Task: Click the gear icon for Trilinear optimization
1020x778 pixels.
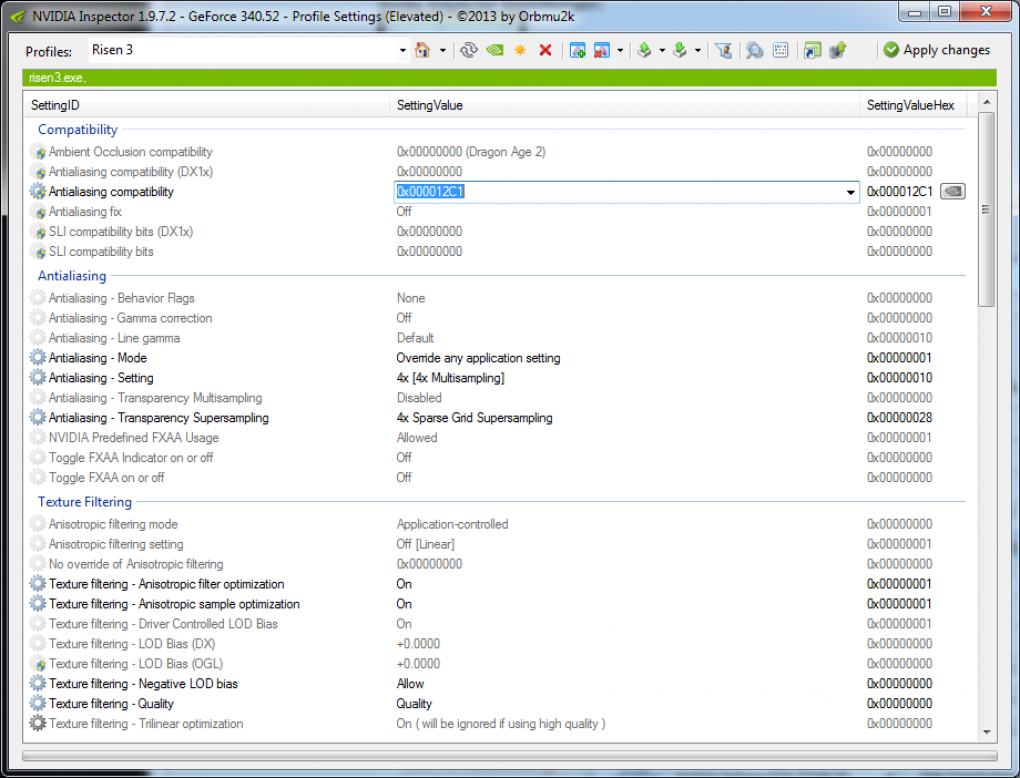Action: pyautogui.click(x=38, y=723)
